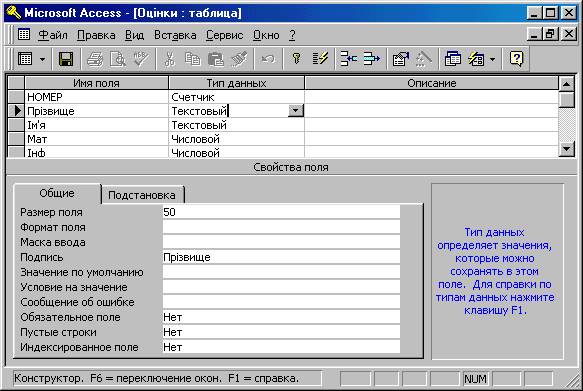The height and width of the screenshot is (391, 583).
Task: Open the Вставка menu
Action: click(175, 35)
